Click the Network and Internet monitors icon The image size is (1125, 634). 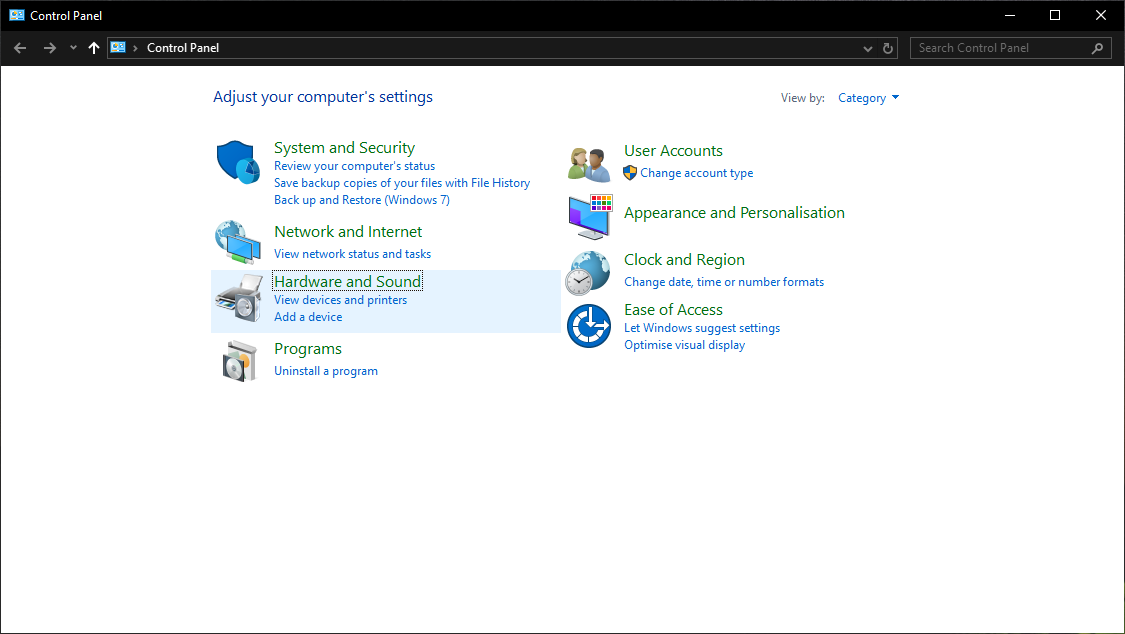tap(237, 240)
